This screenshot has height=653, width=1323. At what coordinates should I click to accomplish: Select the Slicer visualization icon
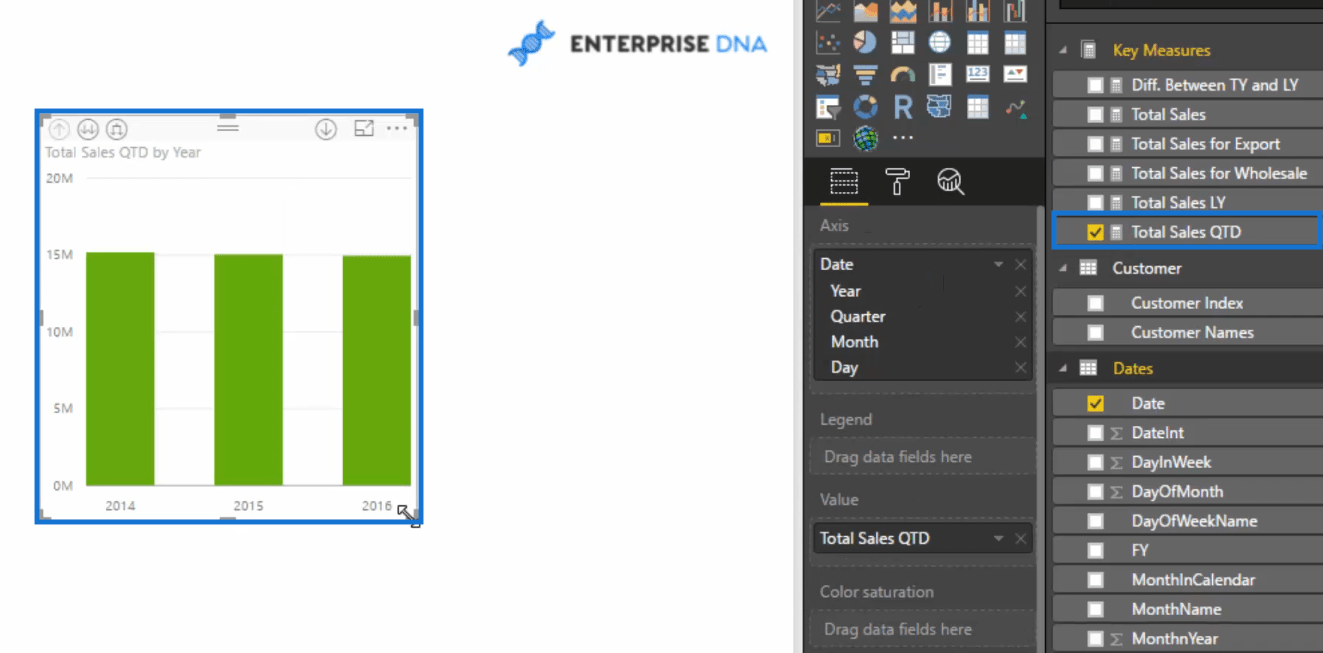(x=828, y=107)
